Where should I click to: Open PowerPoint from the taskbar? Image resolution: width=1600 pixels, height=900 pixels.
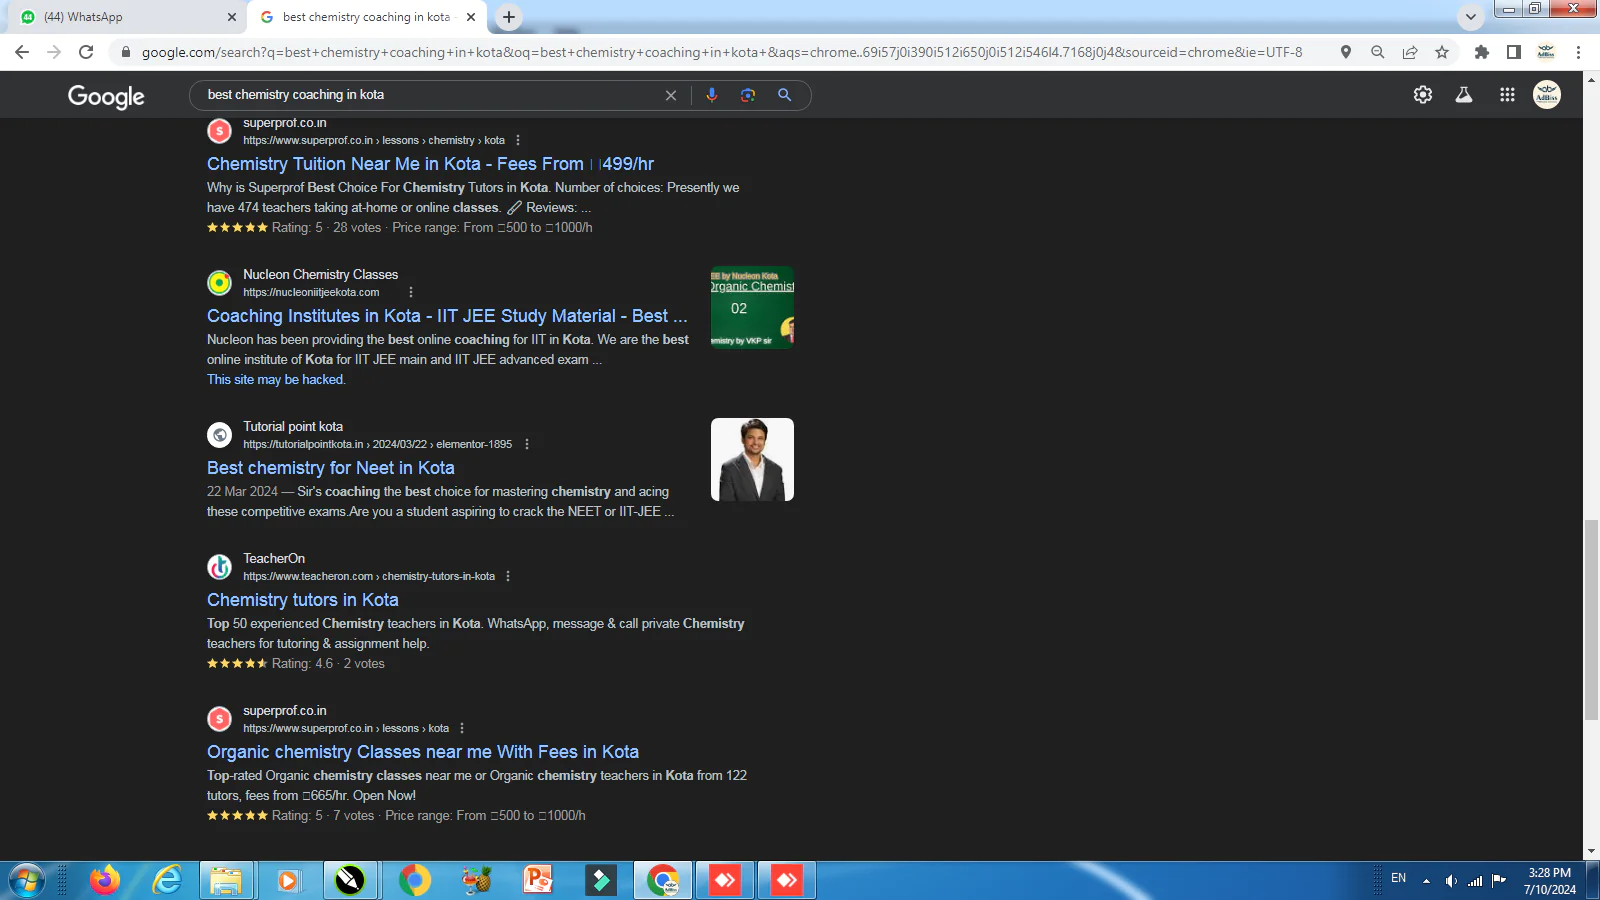(x=538, y=881)
